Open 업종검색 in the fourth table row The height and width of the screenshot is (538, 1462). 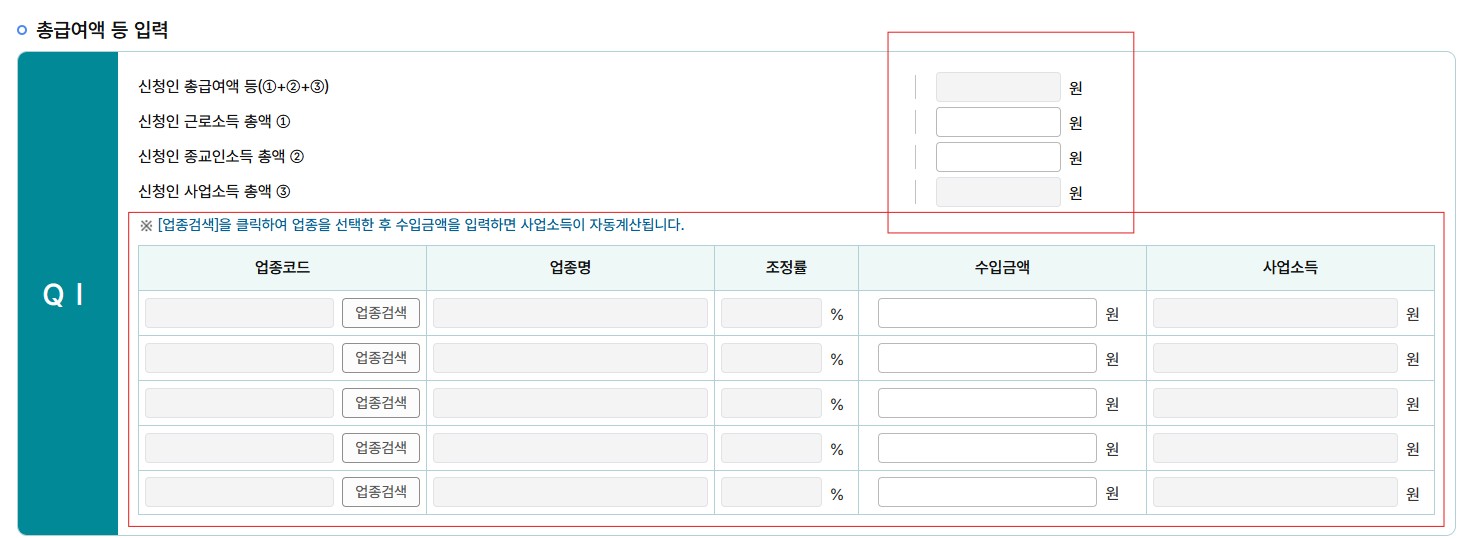click(x=381, y=448)
